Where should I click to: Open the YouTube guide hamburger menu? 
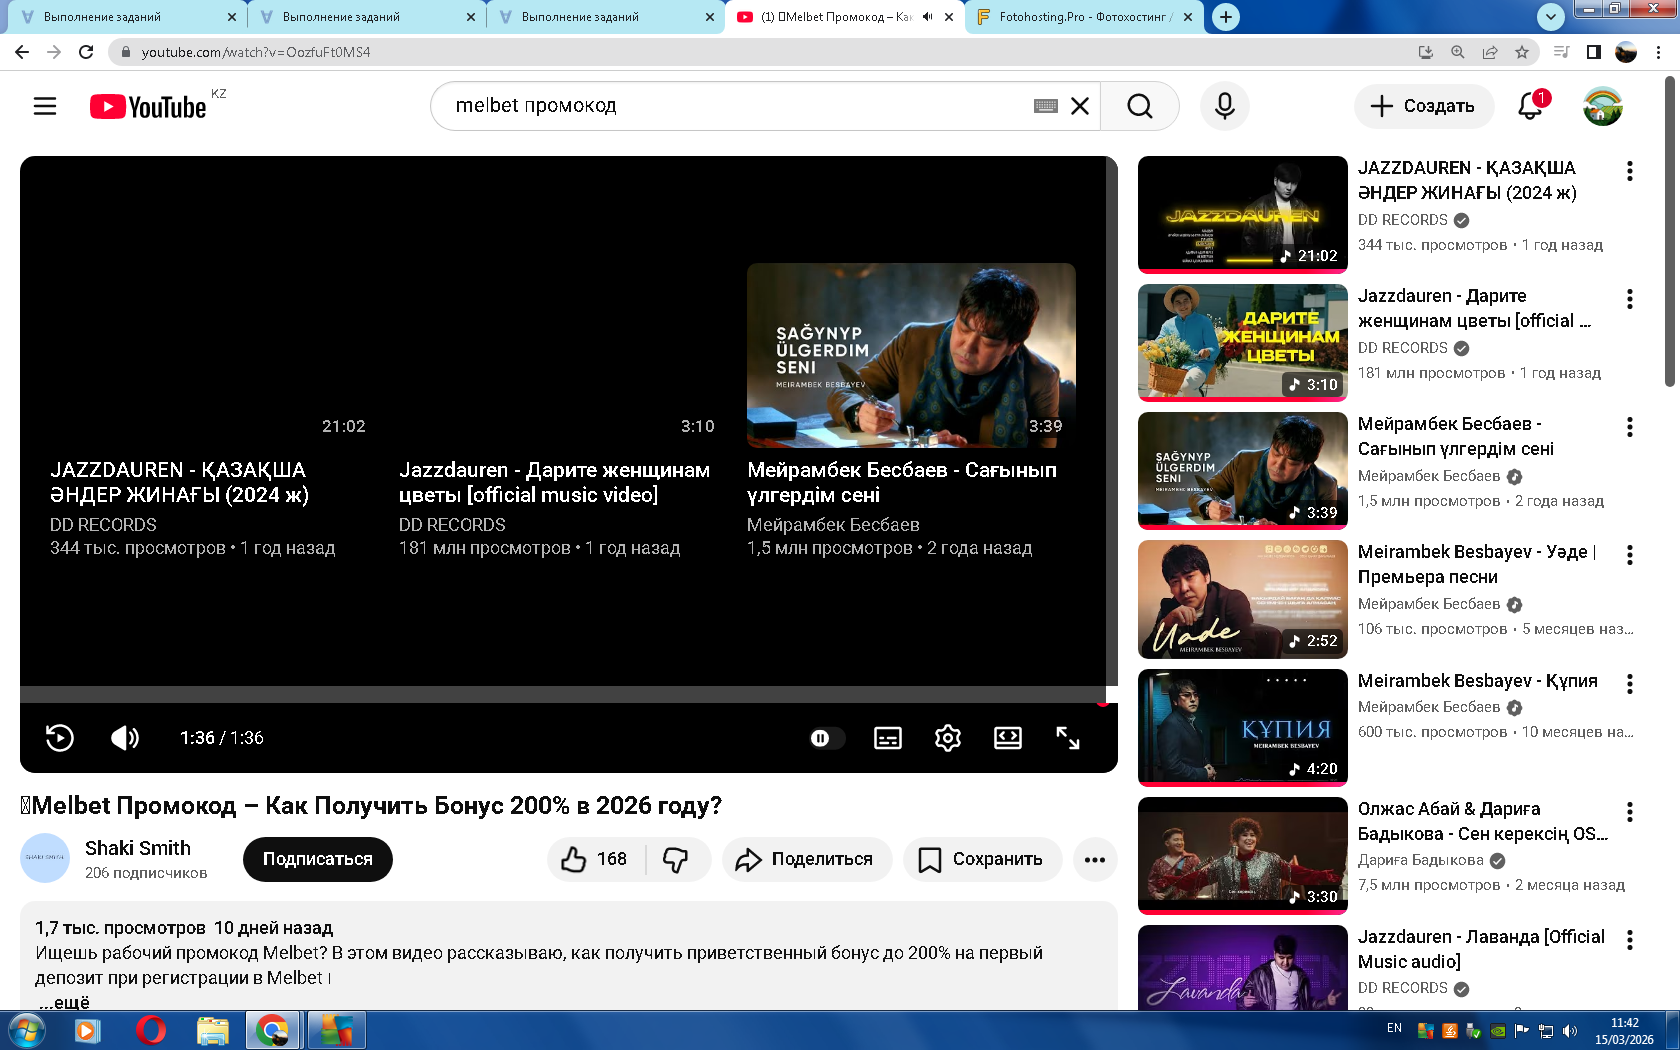(45, 106)
